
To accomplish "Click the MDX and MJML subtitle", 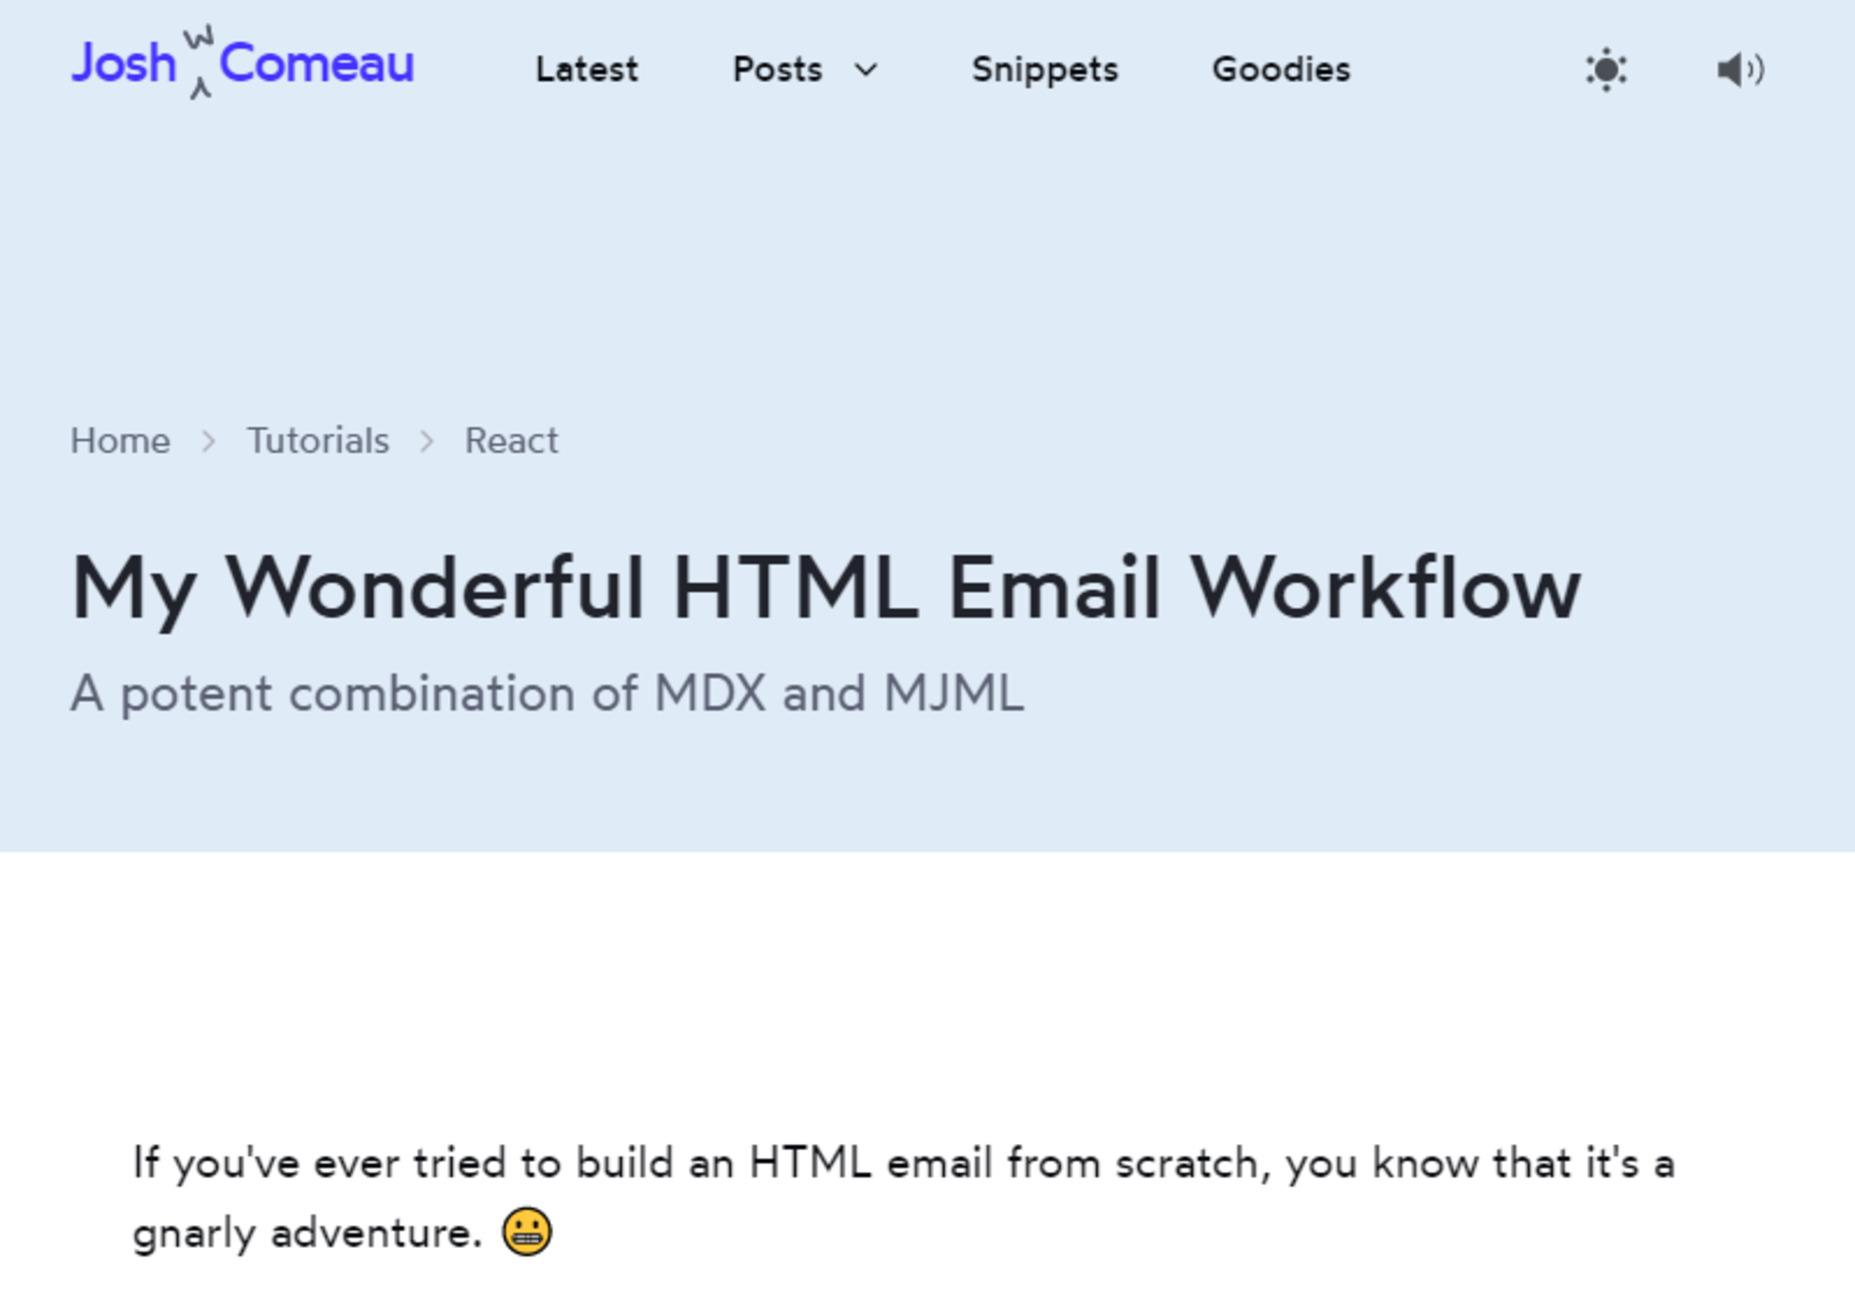I will [546, 693].
